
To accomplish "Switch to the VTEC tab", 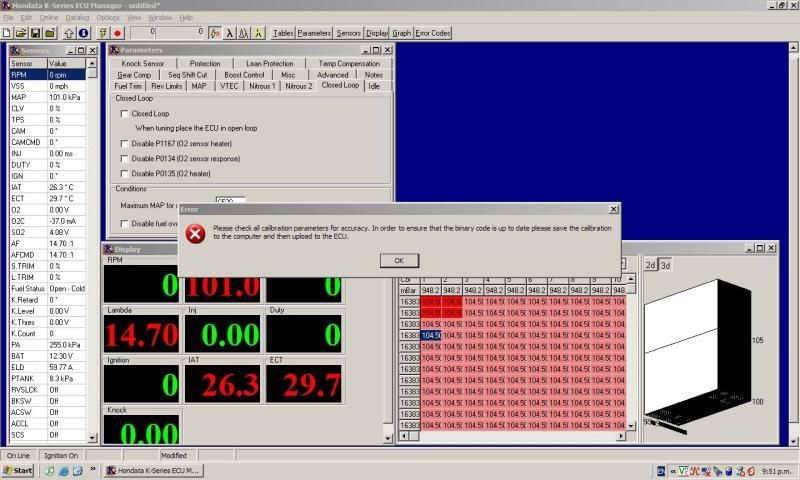I will point(229,86).
